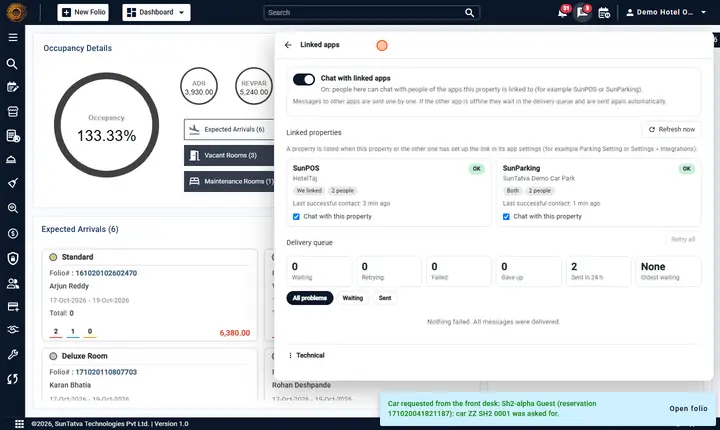
Task: Click the 0 Retrying queue stat
Action: pos(389,272)
